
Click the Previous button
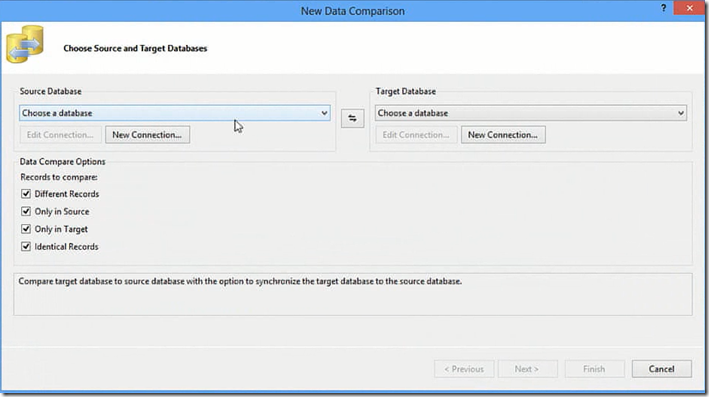[x=464, y=369]
